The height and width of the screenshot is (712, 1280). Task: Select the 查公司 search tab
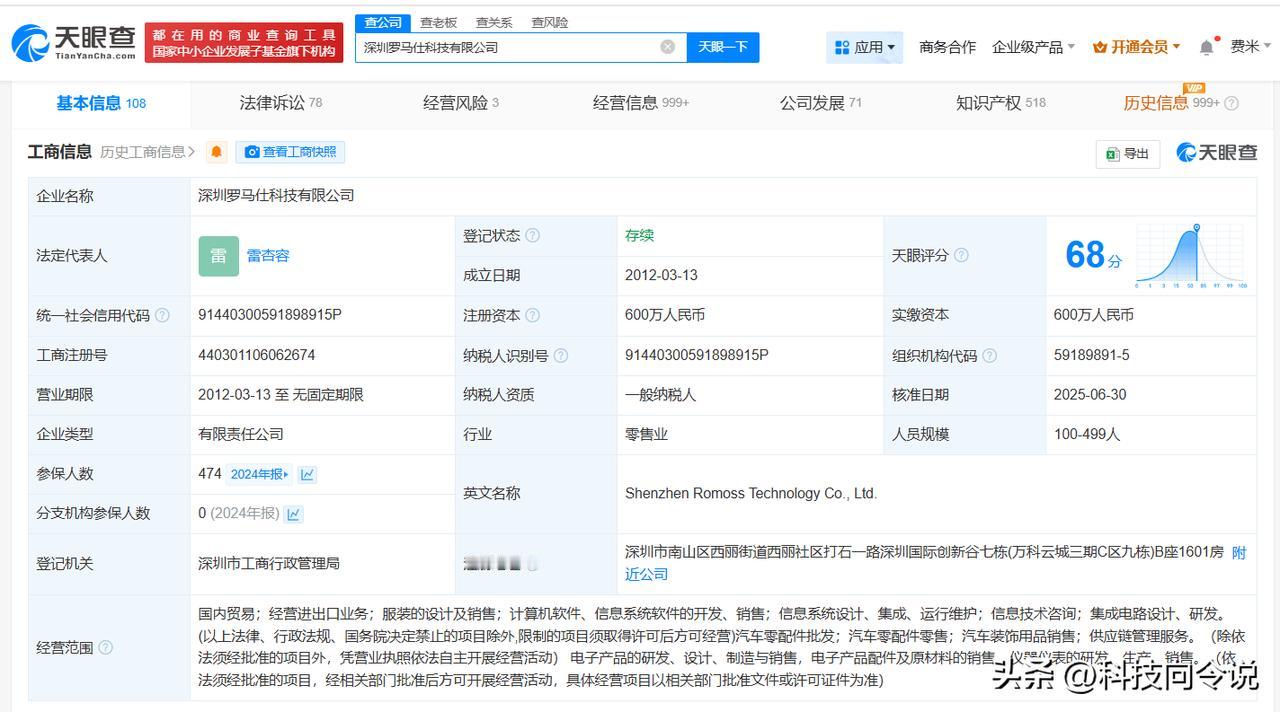coord(383,22)
